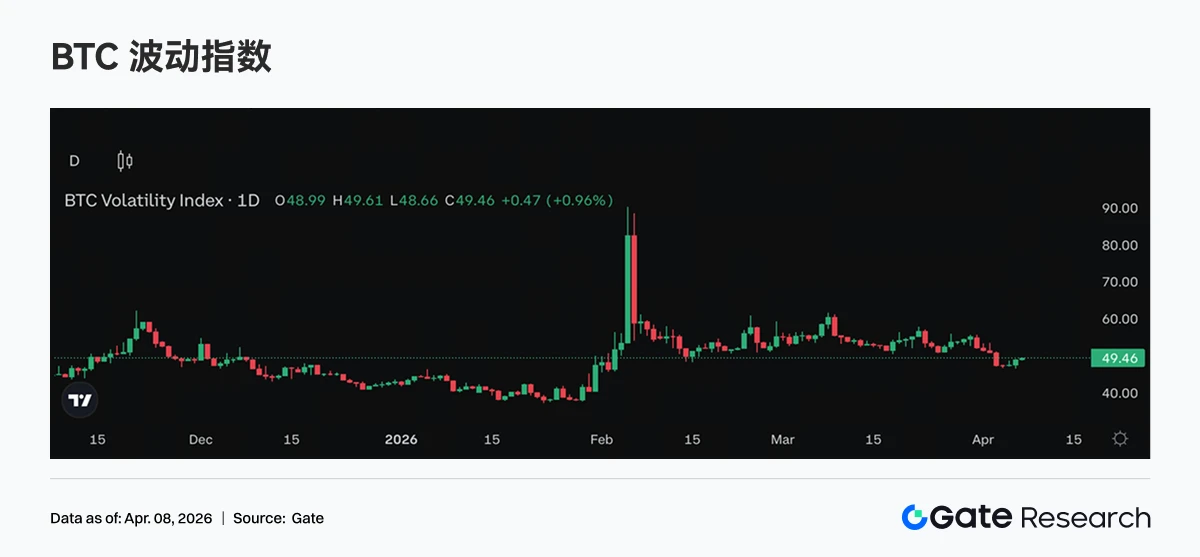Click the TradingView logo badge

(80, 401)
